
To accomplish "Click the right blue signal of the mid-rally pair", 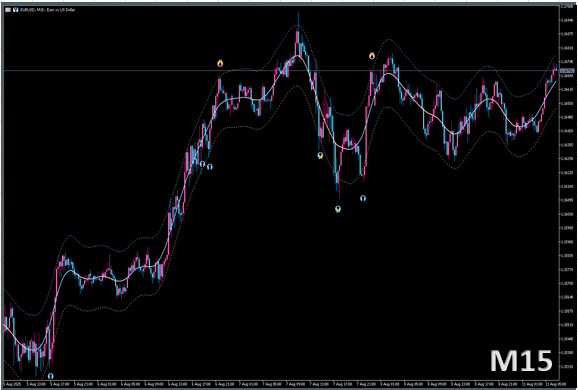I will pyautogui.click(x=210, y=167).
